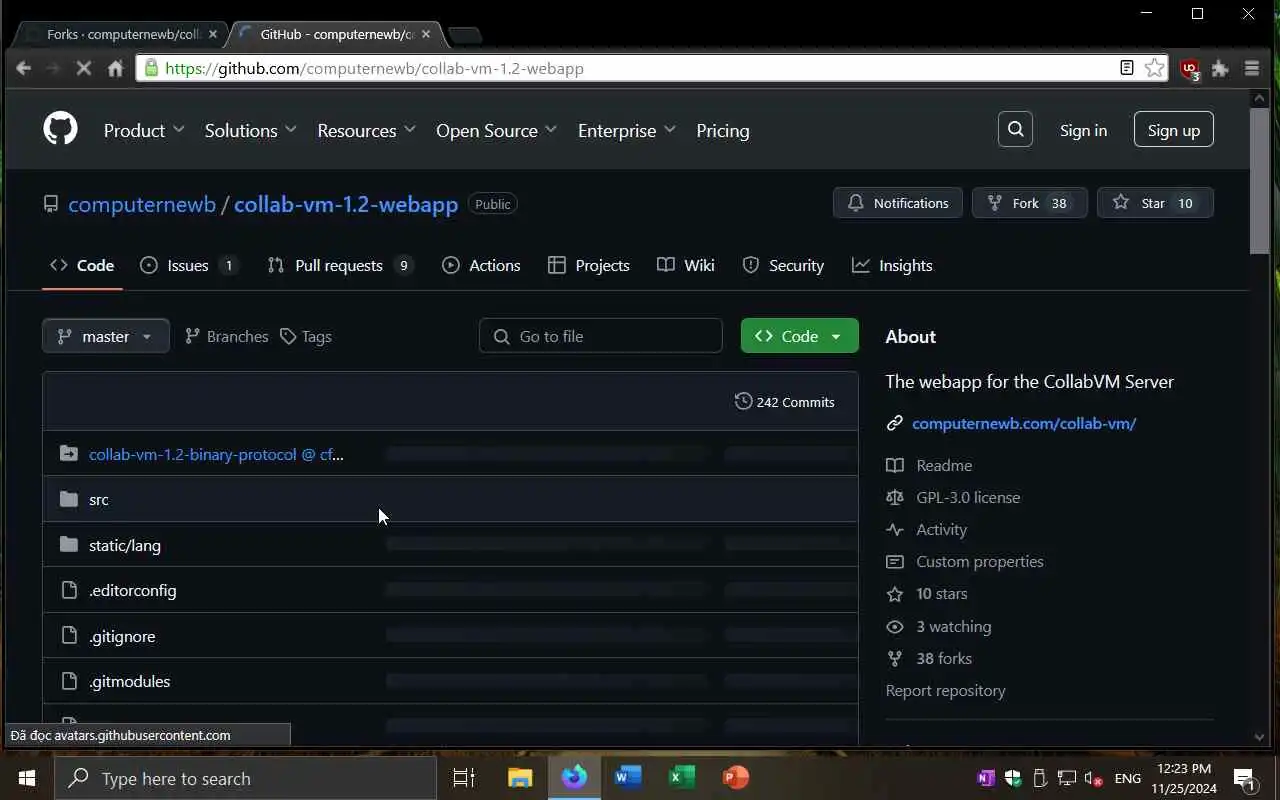1280x800 pixels.
Task: Switch to the Forks browser tab
Action: (x=122, y=34)
